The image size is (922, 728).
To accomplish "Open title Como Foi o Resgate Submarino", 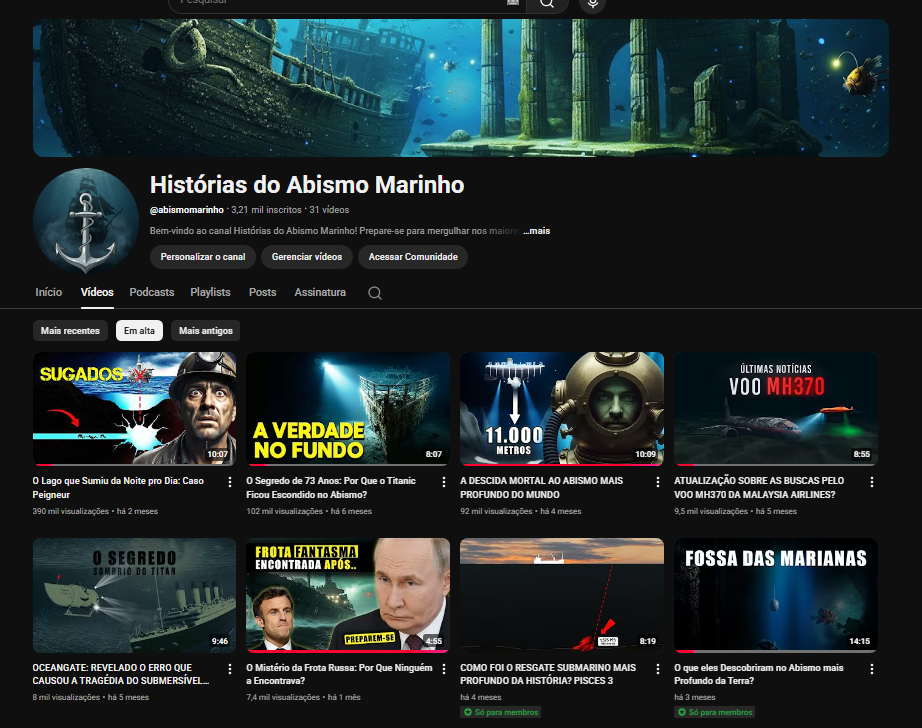I will coord(548,674).
